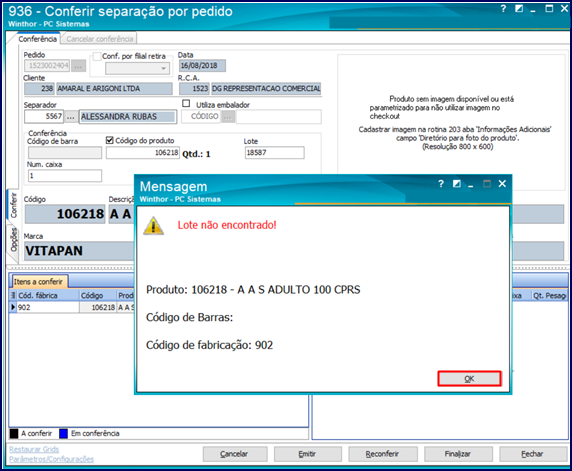
Task: Open Restaurar Grids link
Action: point(34,449)
